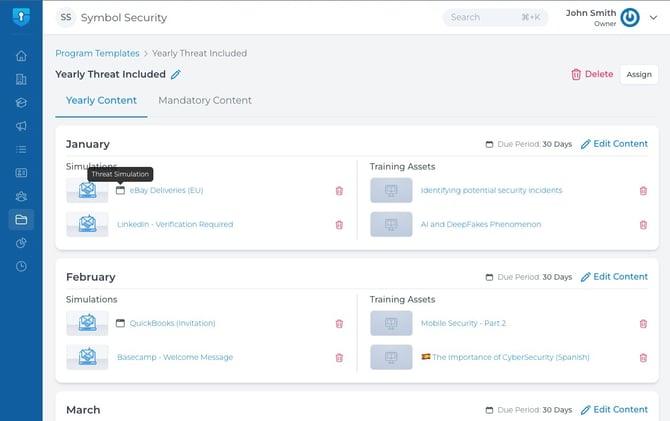Expand the John Smith user menu
The image size is (670, 421).
click(653, 17)
